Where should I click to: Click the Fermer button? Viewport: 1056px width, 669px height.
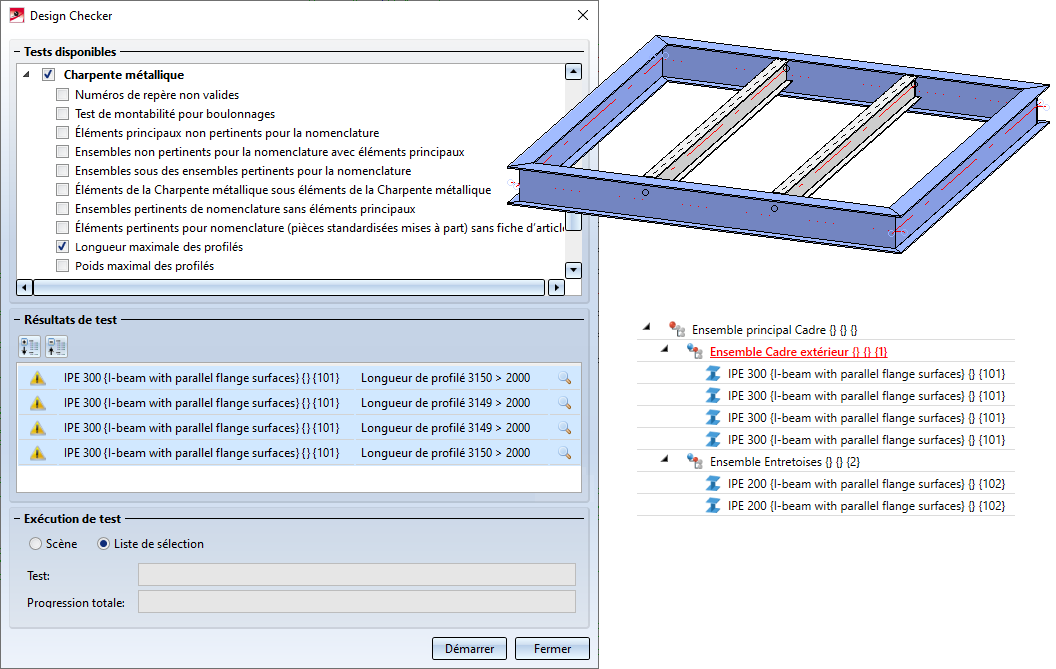click(552, 649)
